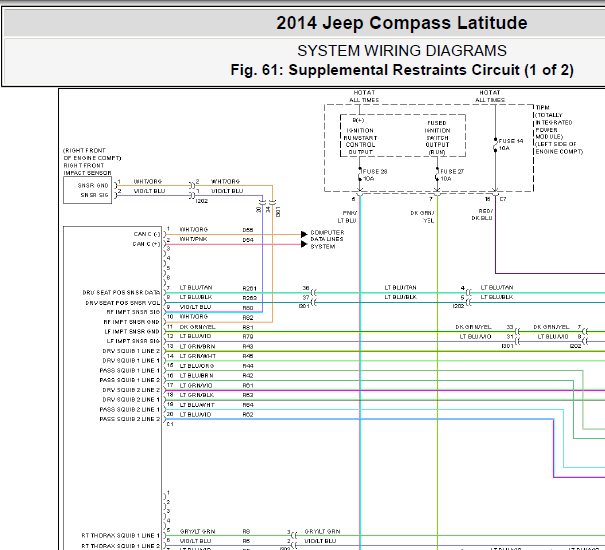The width and height of the screenshot is (605, 550).
Task: Click the "SNSR SIG" terminal label
Action: click(x=95, y=195)
